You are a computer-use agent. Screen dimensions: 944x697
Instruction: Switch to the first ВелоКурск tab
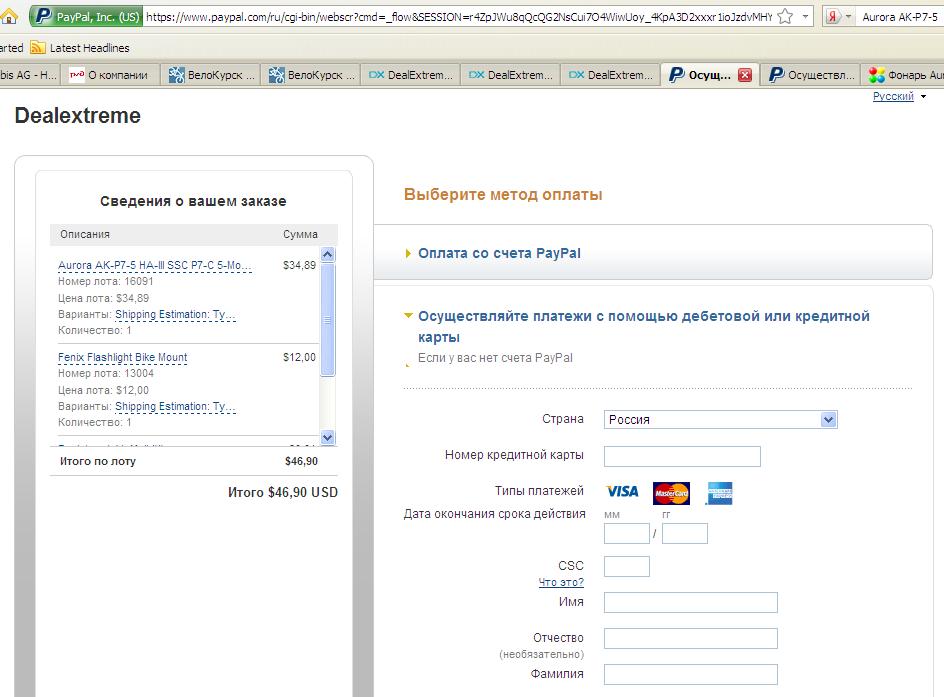click(x=211, y=75)
